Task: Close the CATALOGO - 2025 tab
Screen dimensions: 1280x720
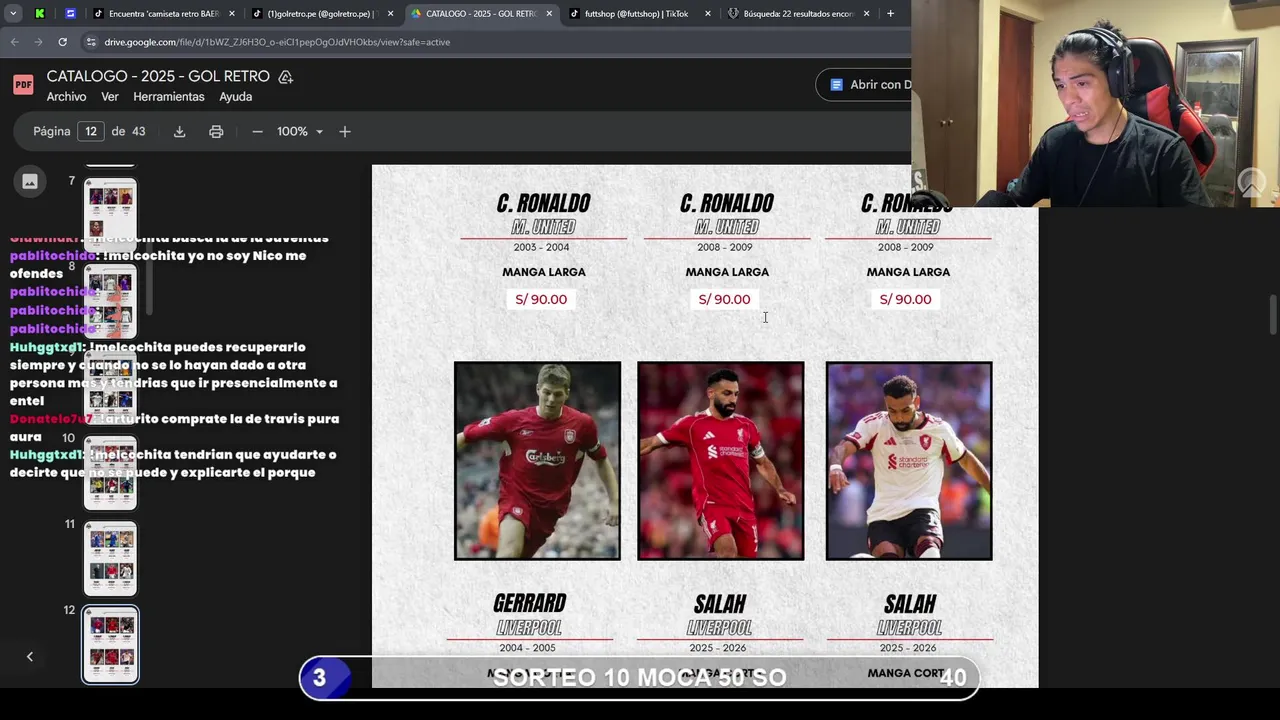Action: [549, 14]
